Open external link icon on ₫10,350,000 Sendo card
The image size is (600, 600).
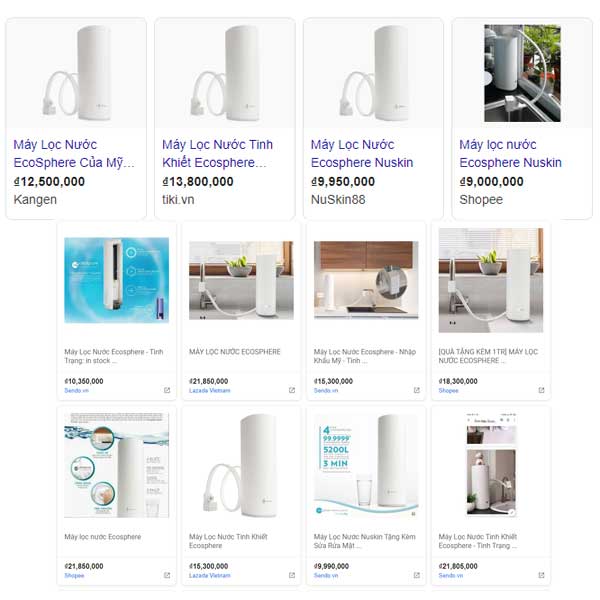pyautogui.click(x=167, y=390)
